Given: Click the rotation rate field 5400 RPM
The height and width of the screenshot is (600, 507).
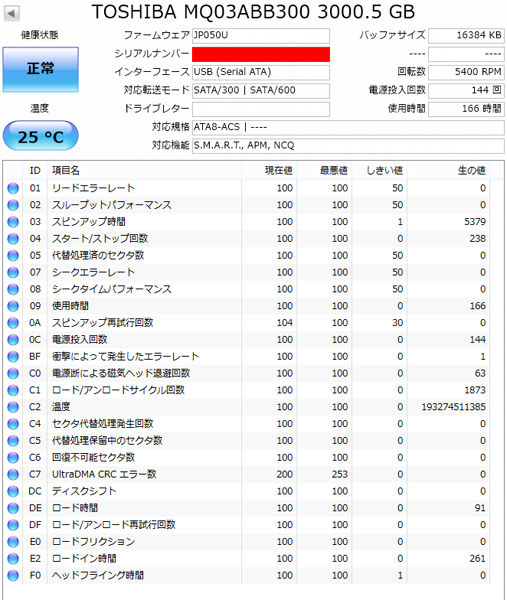Looking at the screenshot, I should point(466,72).
